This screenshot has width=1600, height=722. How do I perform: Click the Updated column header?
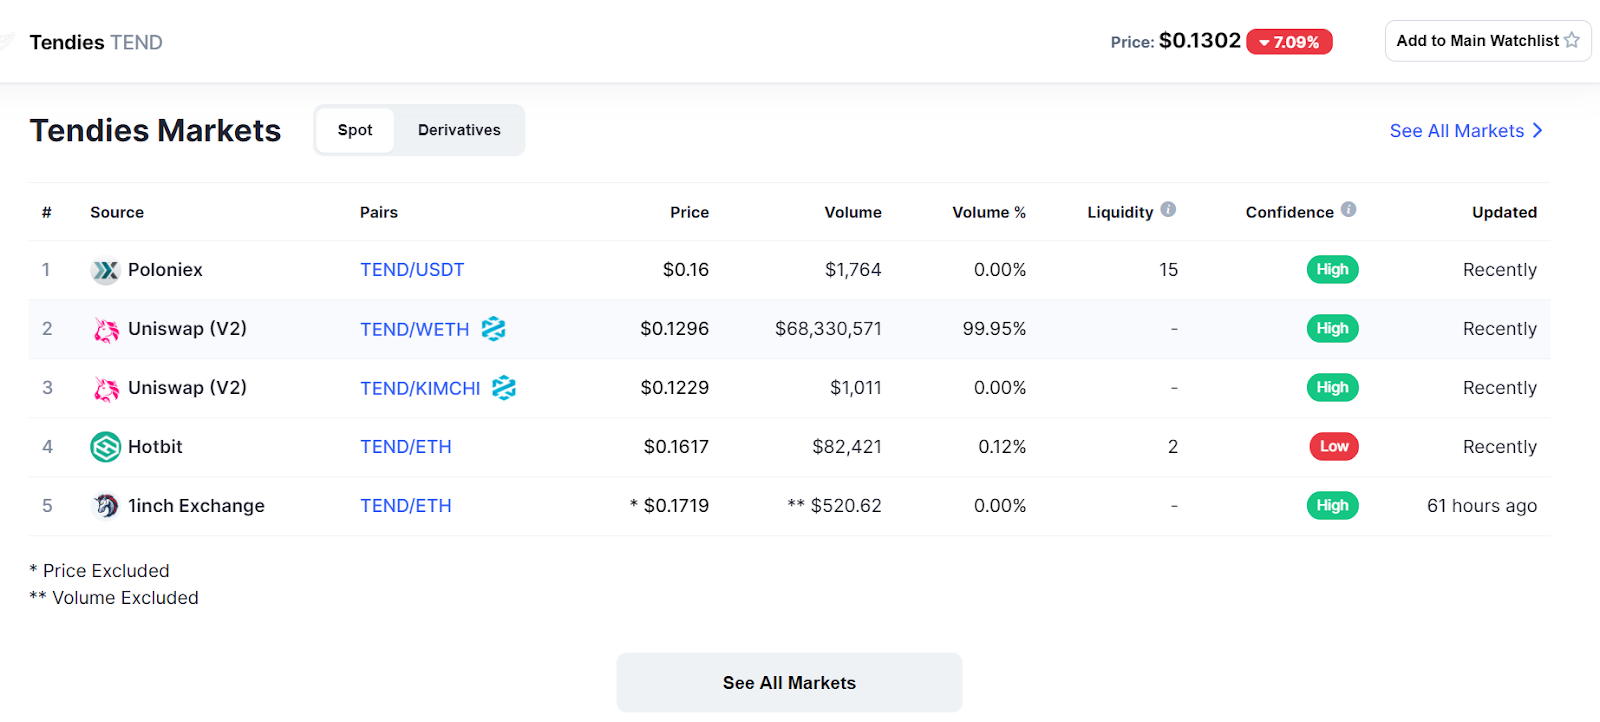[x=1504, y=212]
